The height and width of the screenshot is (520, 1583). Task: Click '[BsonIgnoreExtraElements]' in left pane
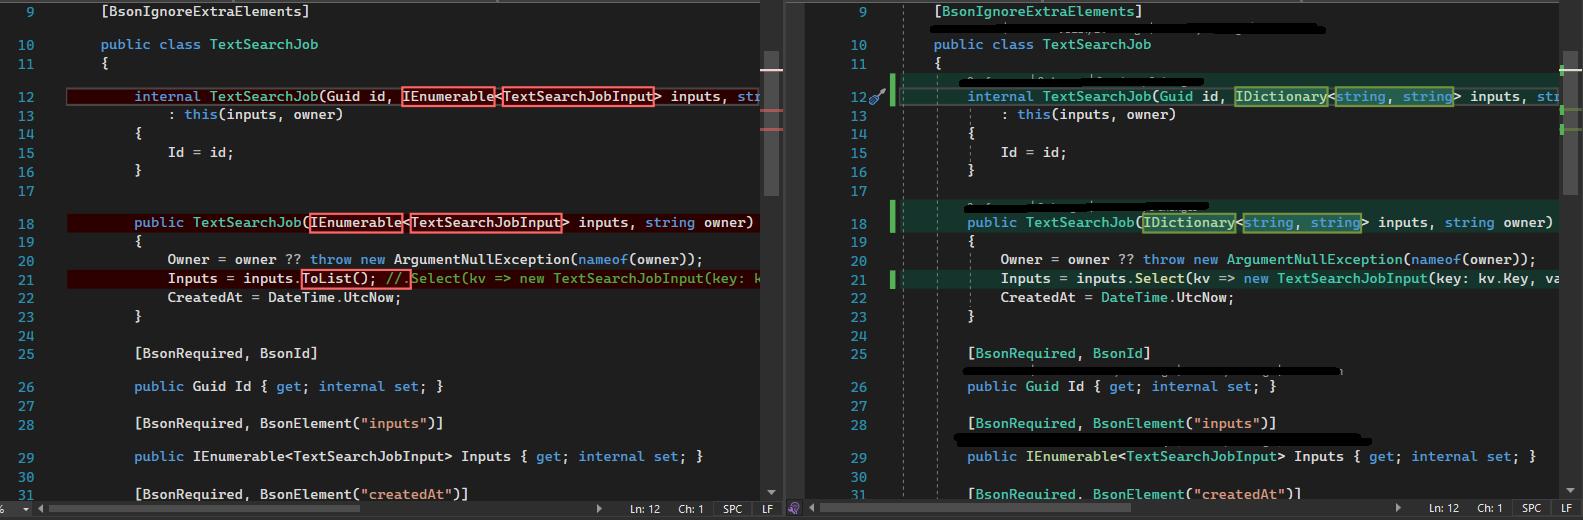(x=205, y=12)
